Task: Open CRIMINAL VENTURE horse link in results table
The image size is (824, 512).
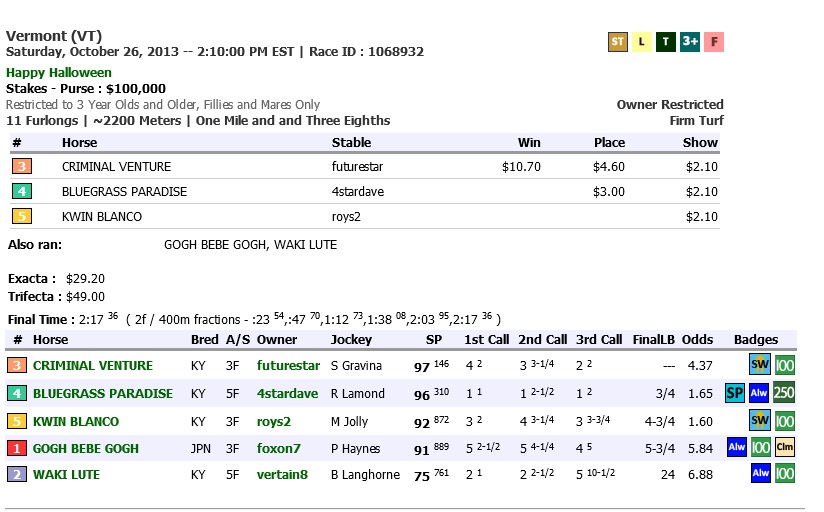Action: [x=93, y=366]
